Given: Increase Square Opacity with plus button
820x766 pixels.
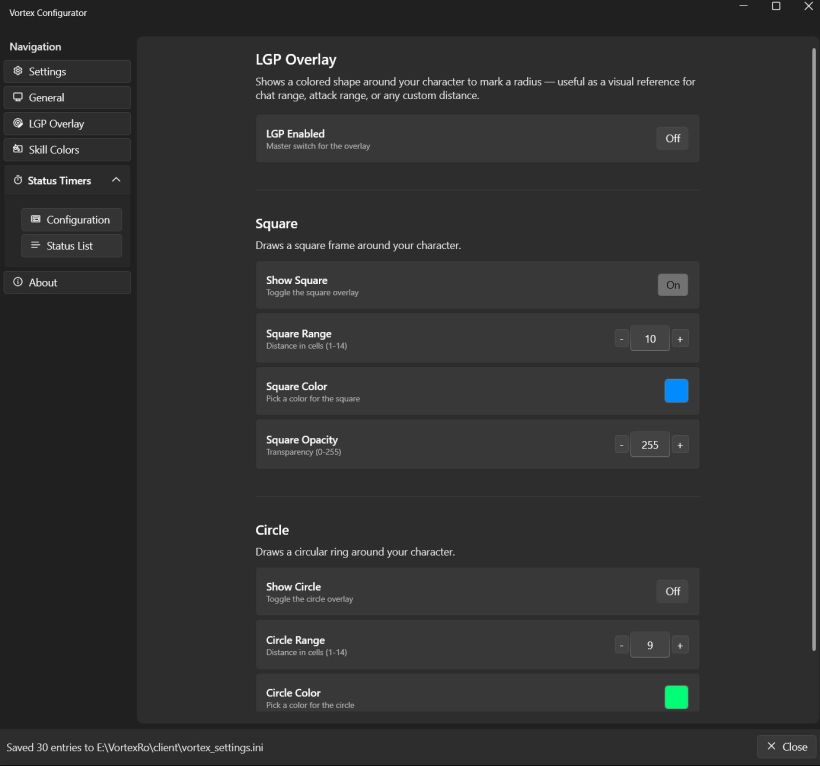Looking at the screenshot, I should point(680,445).
